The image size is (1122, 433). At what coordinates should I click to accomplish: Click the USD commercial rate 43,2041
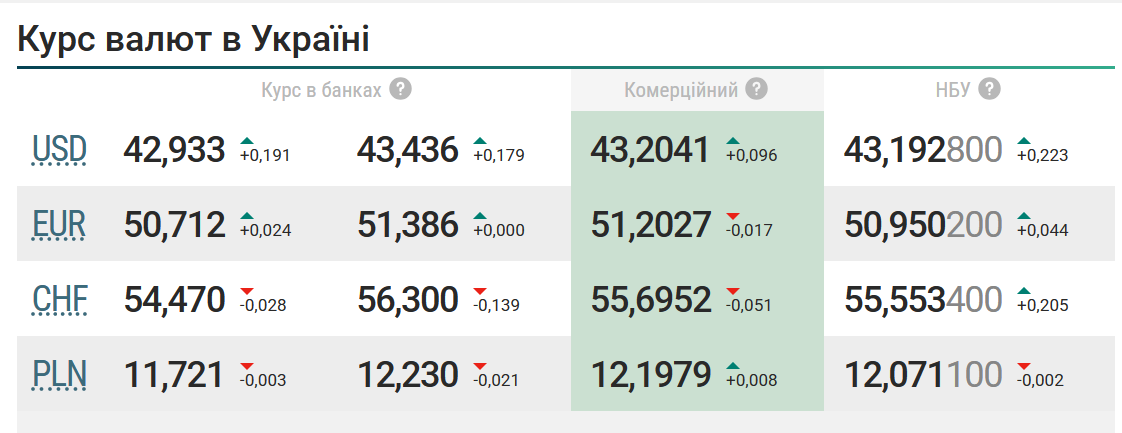650,150
